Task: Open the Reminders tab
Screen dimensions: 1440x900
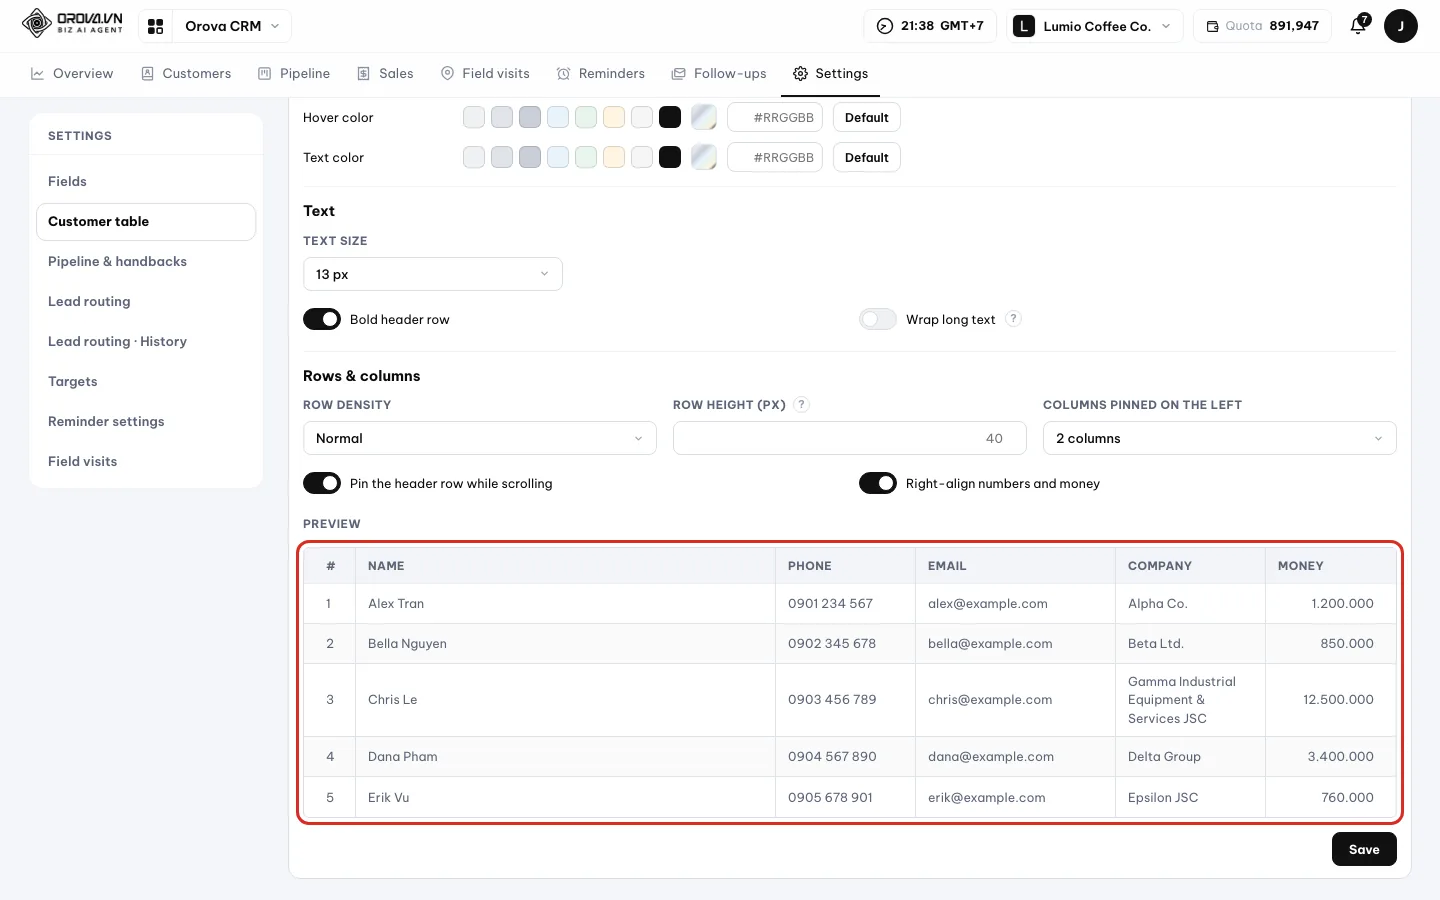Action: (x=601, y=73)
